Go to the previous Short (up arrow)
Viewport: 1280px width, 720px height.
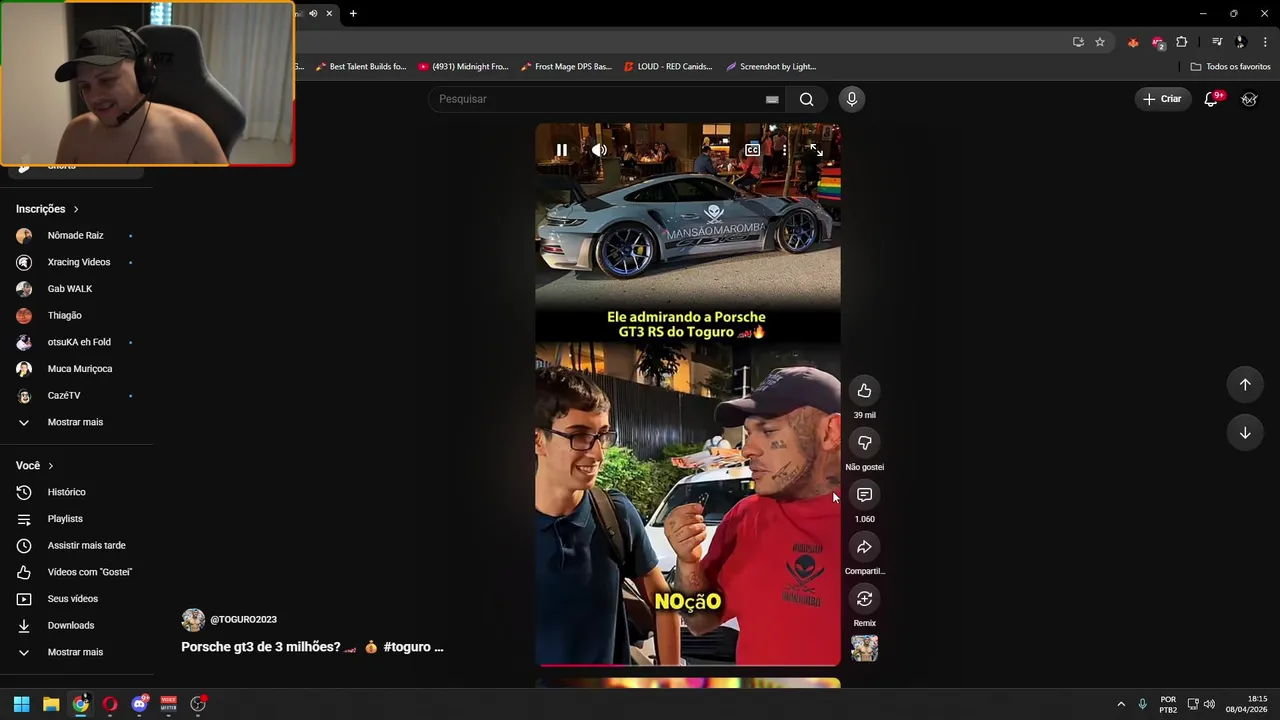tap(1245, 385)
